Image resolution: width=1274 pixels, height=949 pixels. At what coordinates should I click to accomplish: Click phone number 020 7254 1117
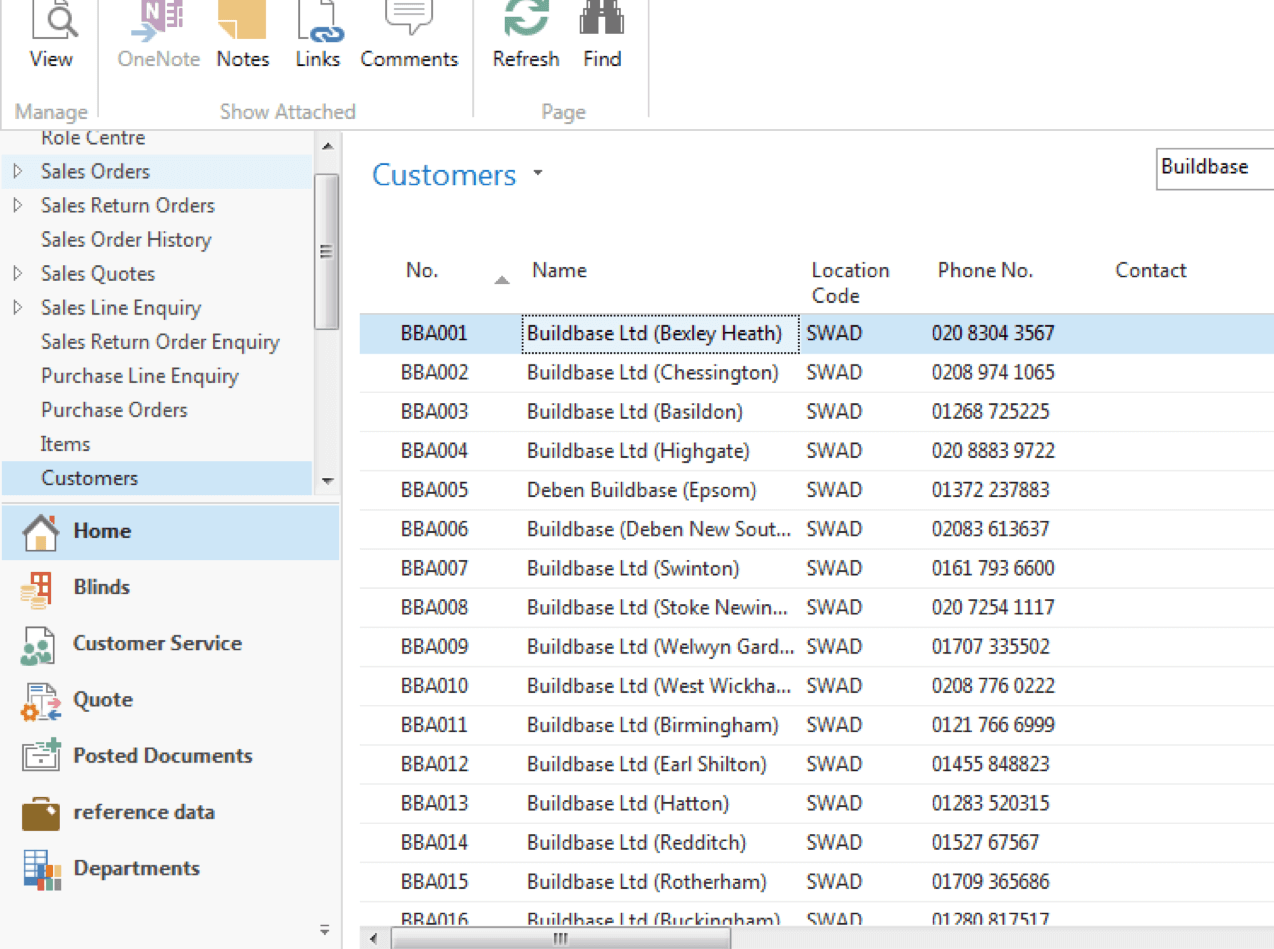point(993,607)
